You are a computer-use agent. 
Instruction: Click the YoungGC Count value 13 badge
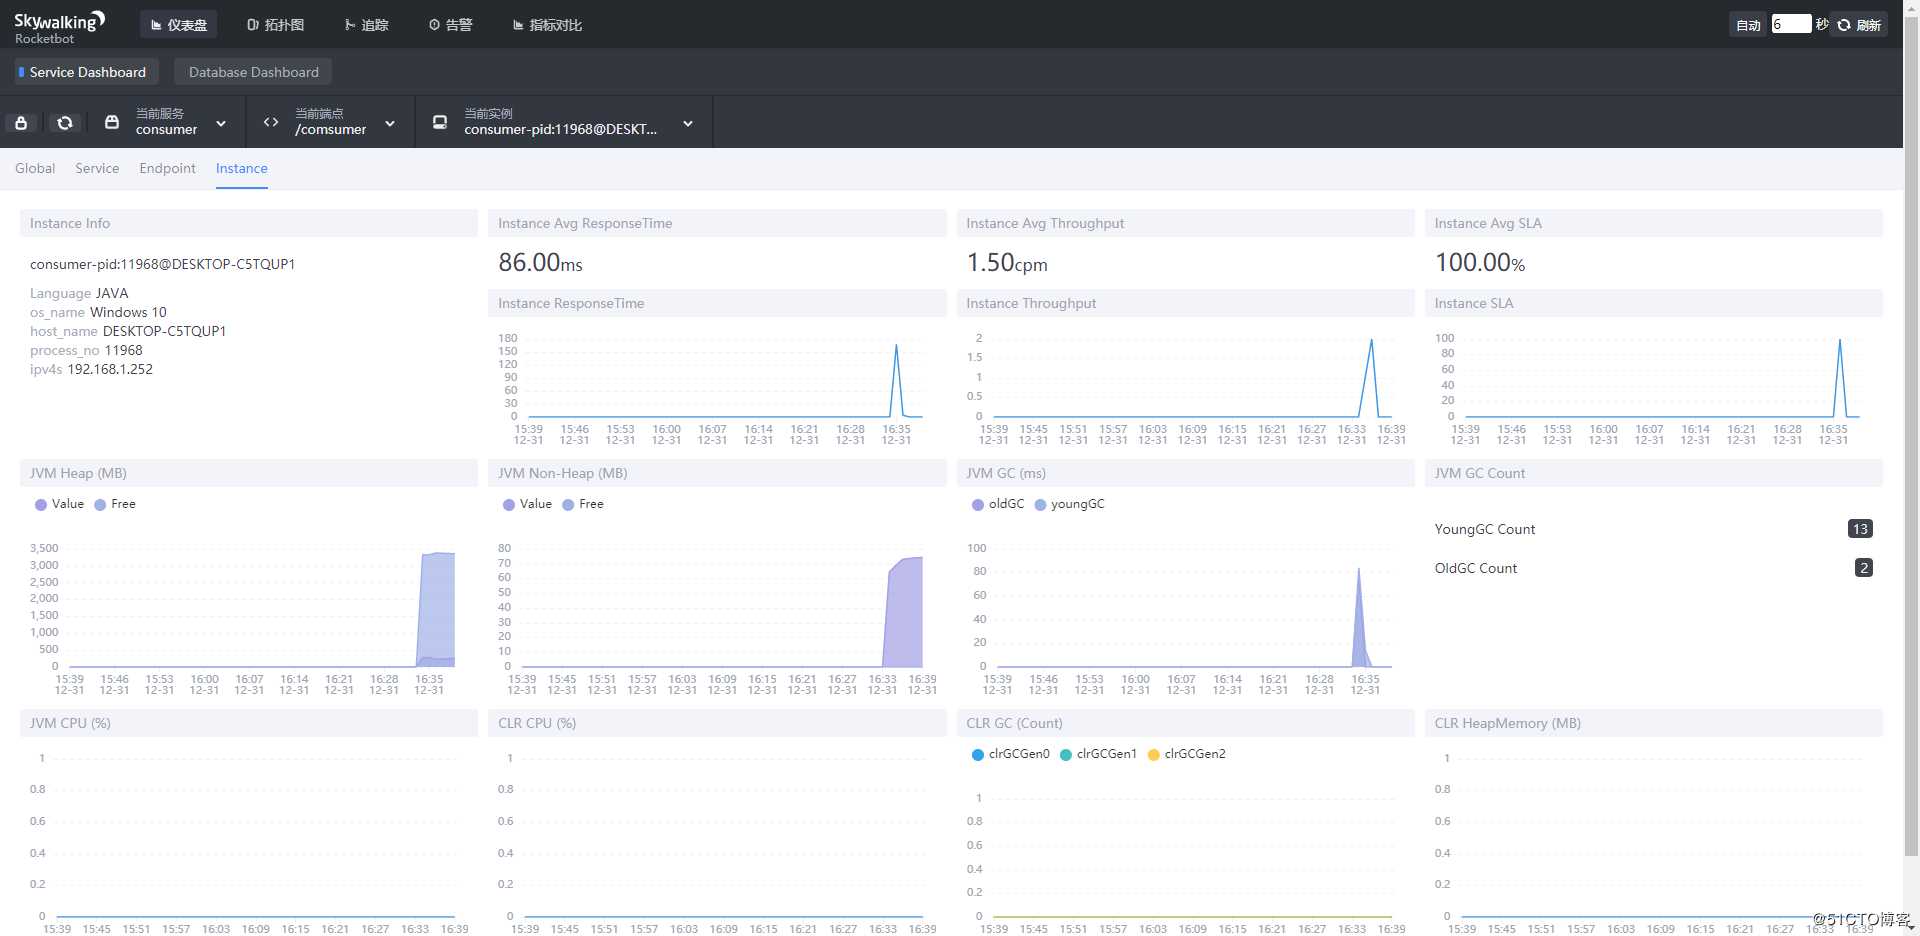click(1860, 529)
